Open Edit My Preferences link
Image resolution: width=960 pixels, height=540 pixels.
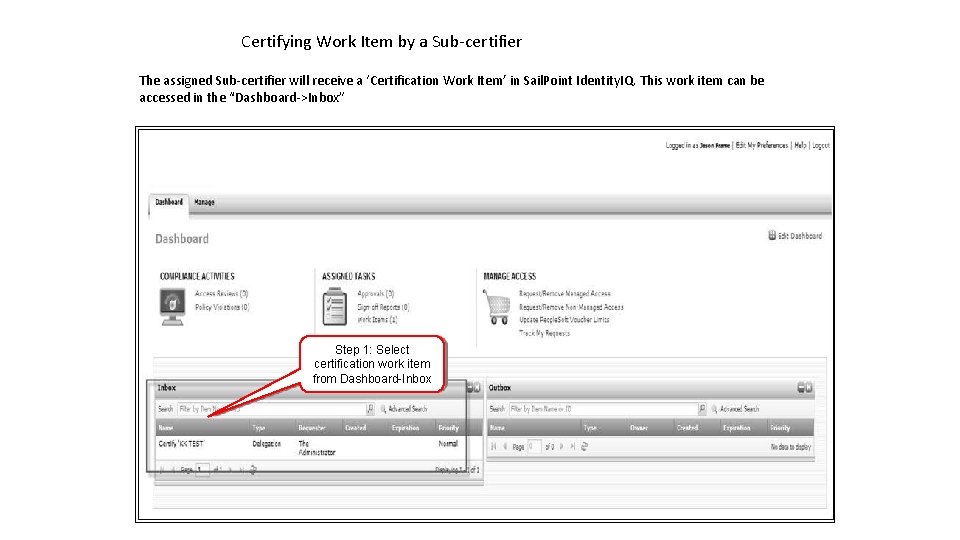pyautogui.click(x=762, y=146)
